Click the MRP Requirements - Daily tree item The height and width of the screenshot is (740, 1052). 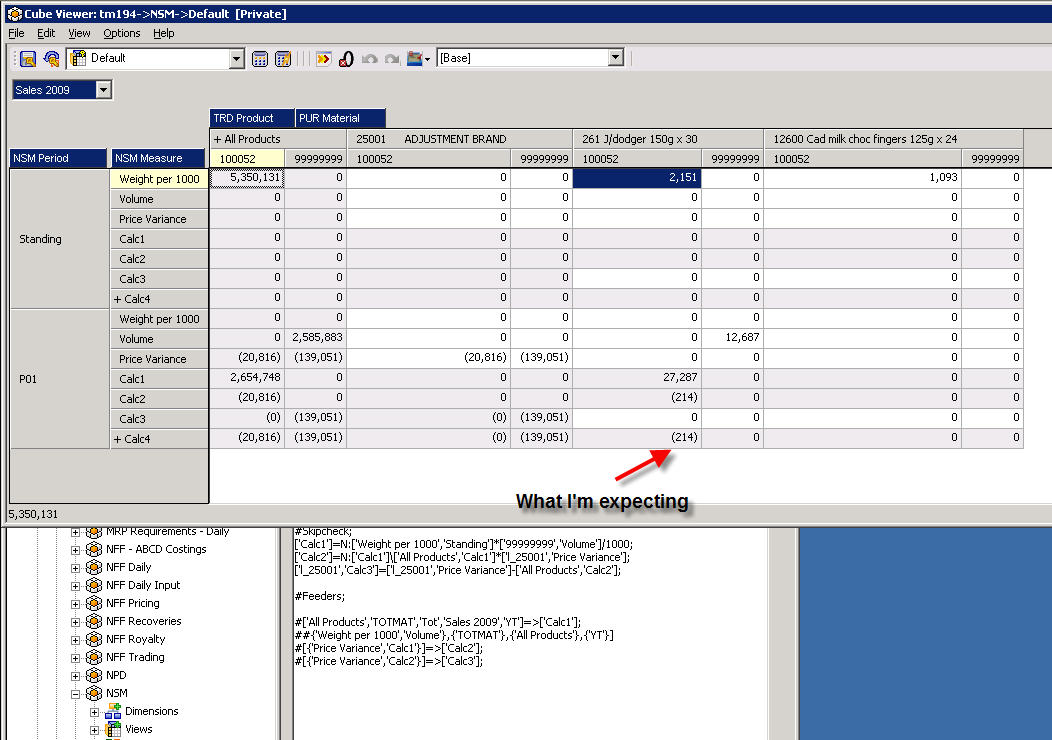tap(168, 532)
